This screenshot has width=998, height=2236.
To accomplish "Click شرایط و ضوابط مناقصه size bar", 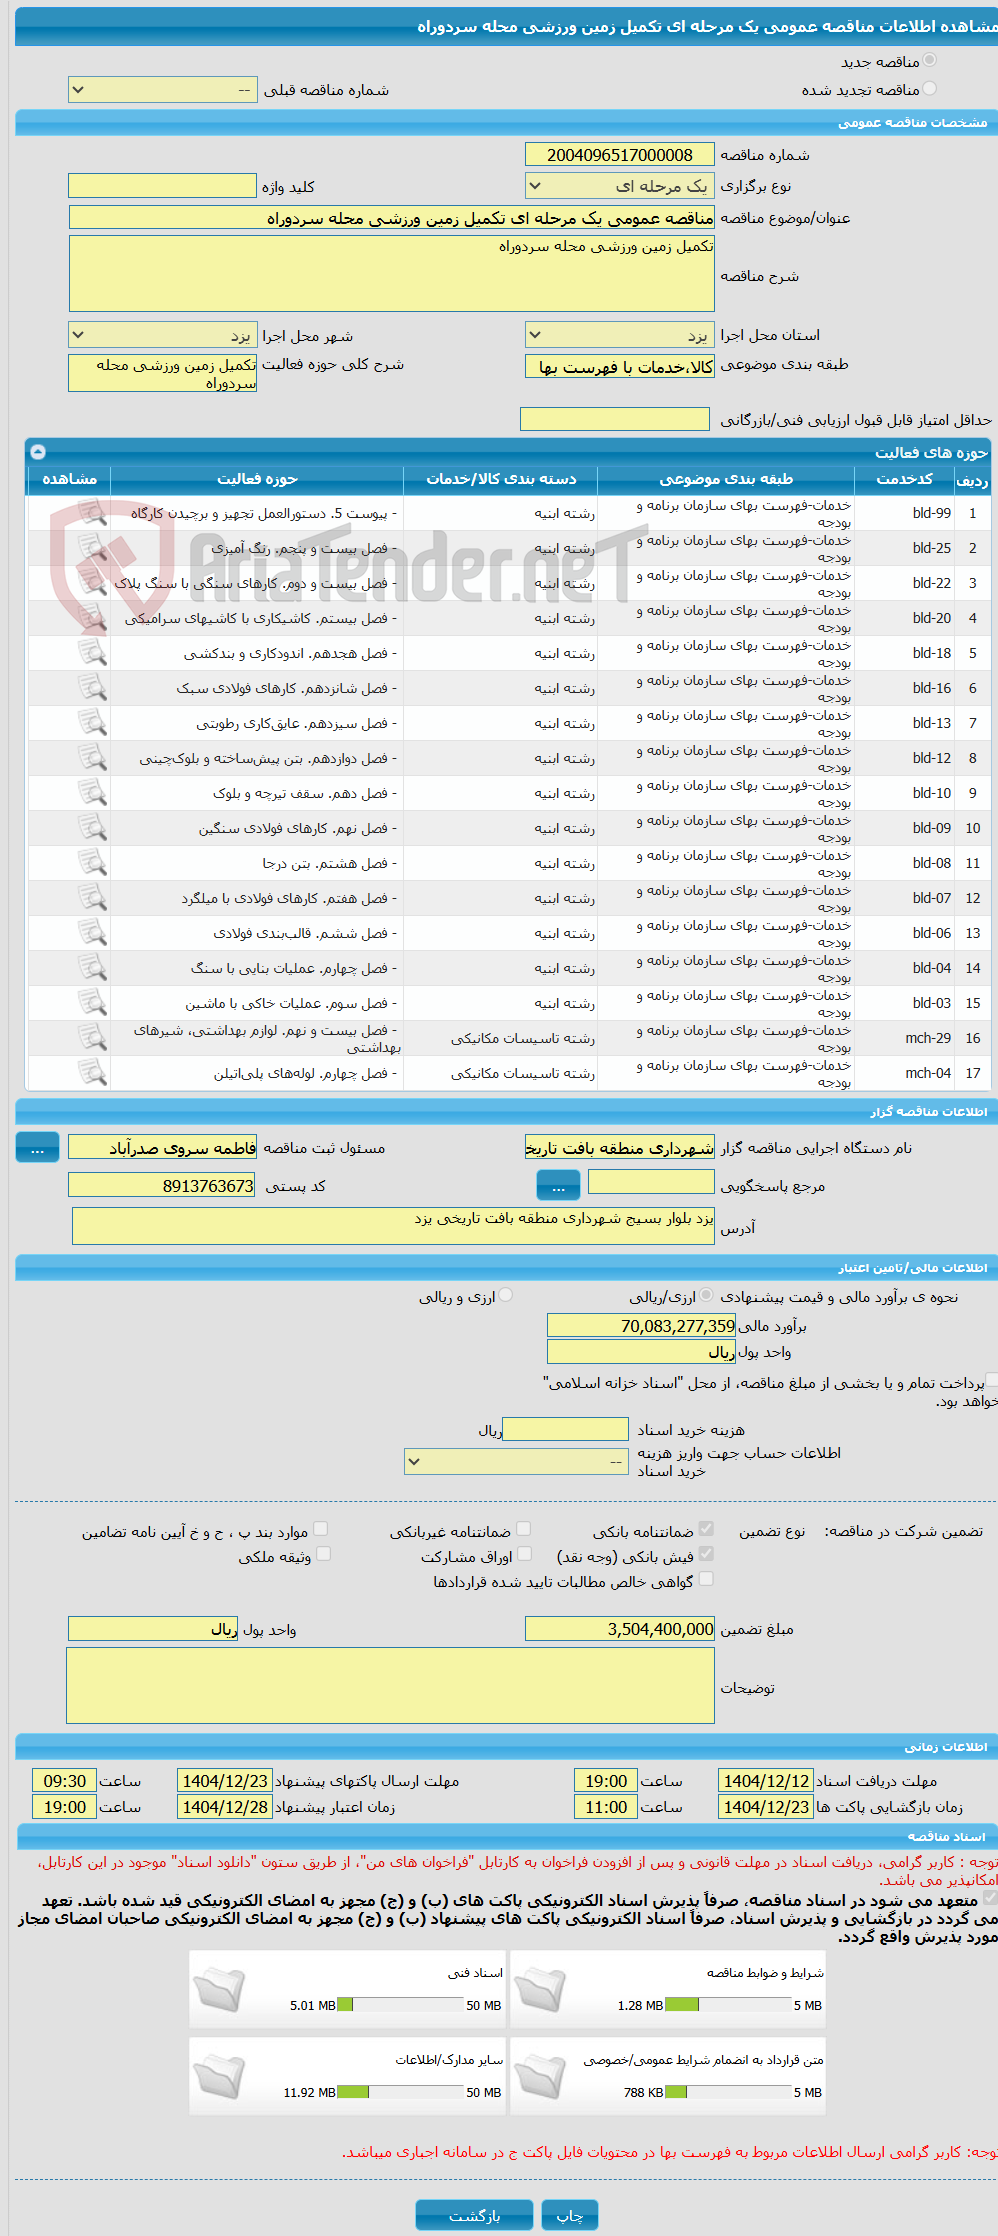I will (728, 2005).
